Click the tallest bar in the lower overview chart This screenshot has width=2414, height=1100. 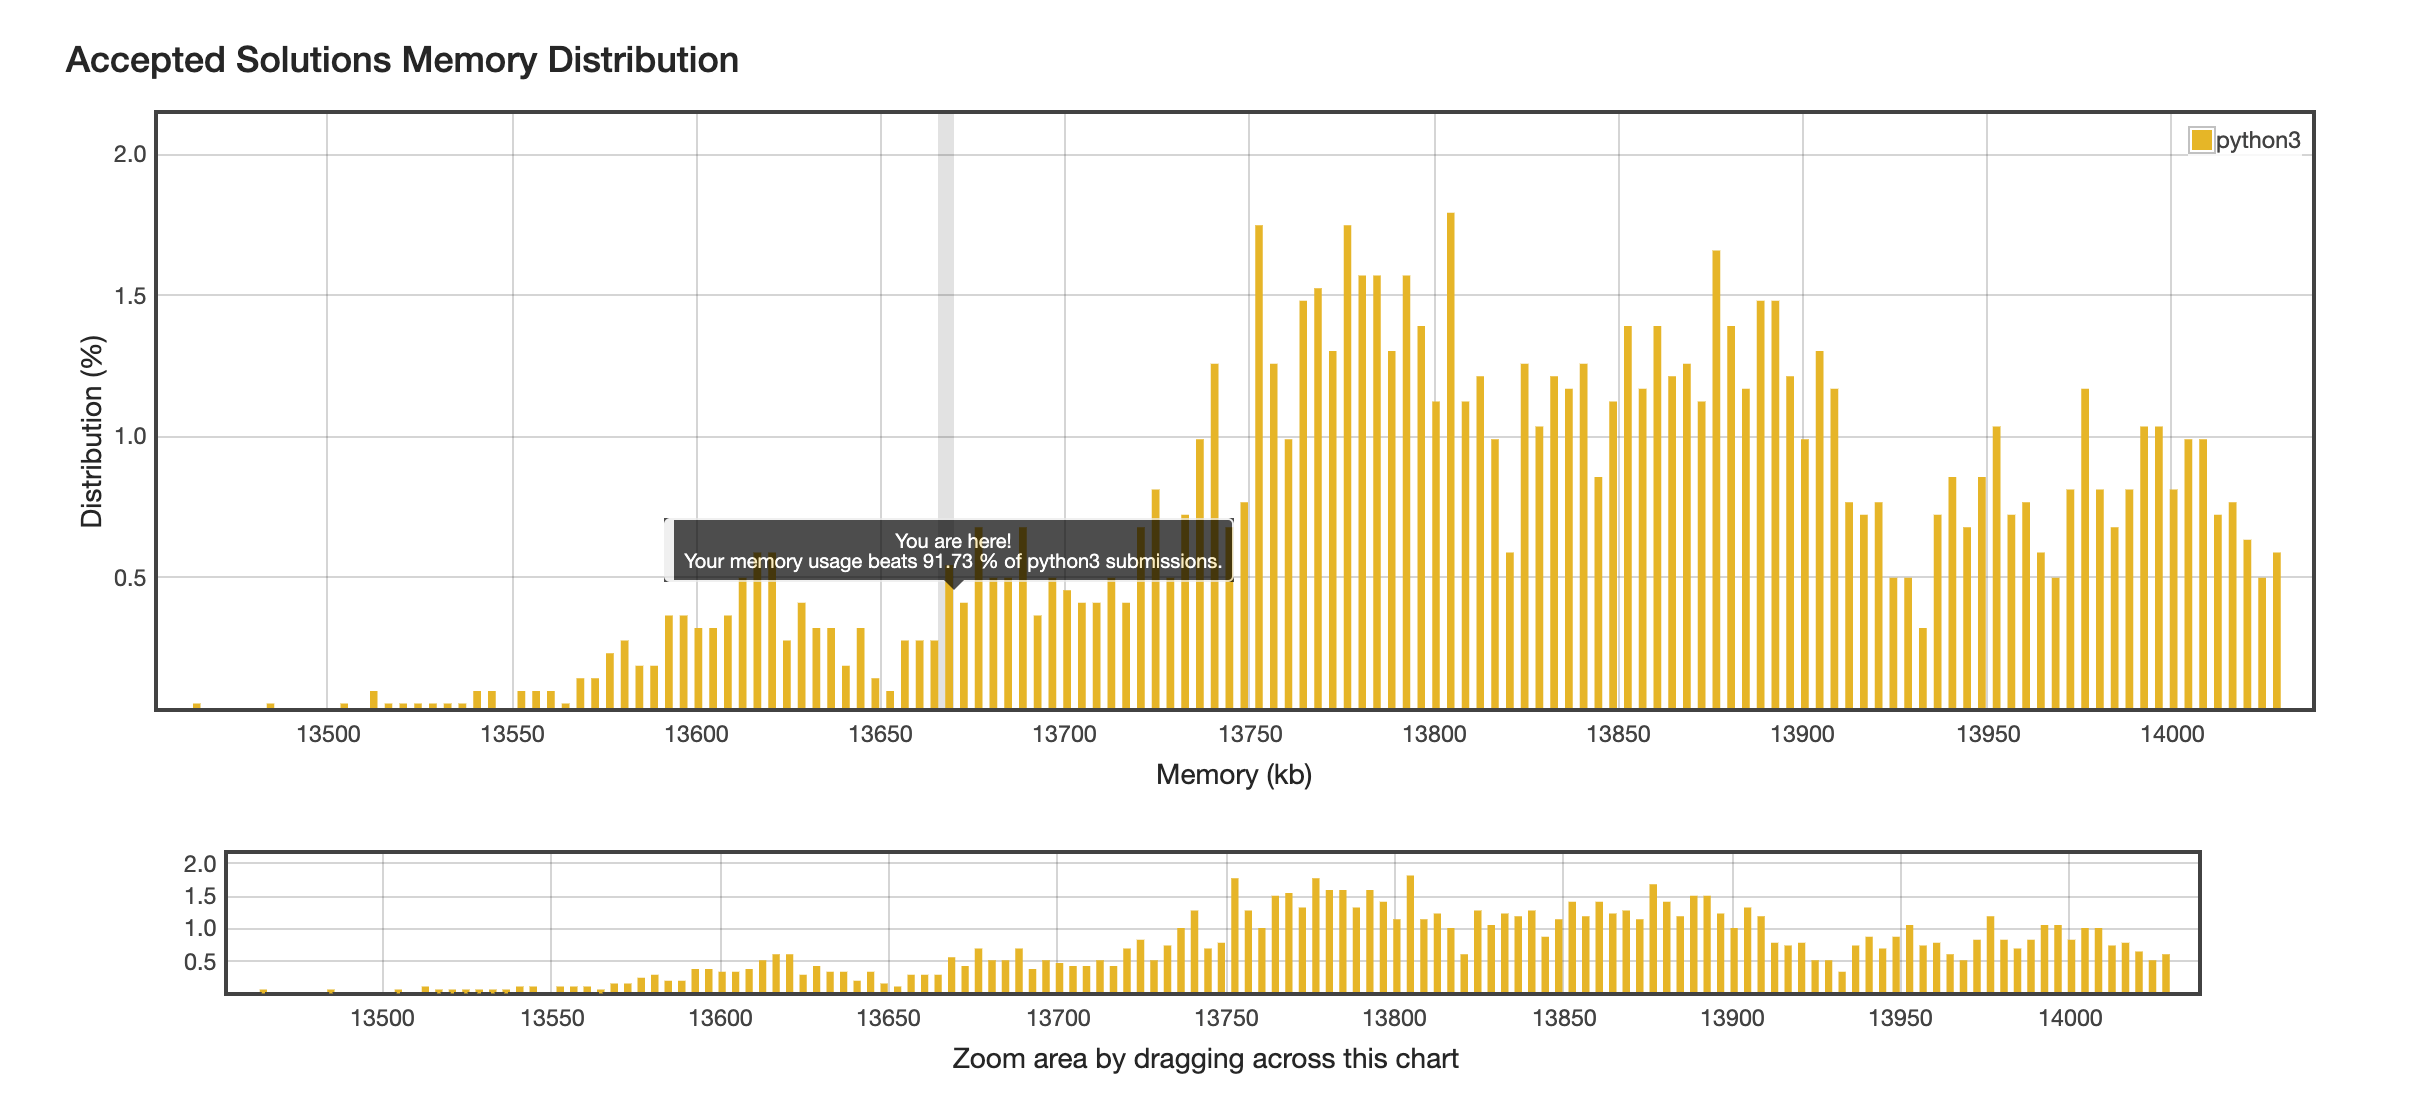1410,934
